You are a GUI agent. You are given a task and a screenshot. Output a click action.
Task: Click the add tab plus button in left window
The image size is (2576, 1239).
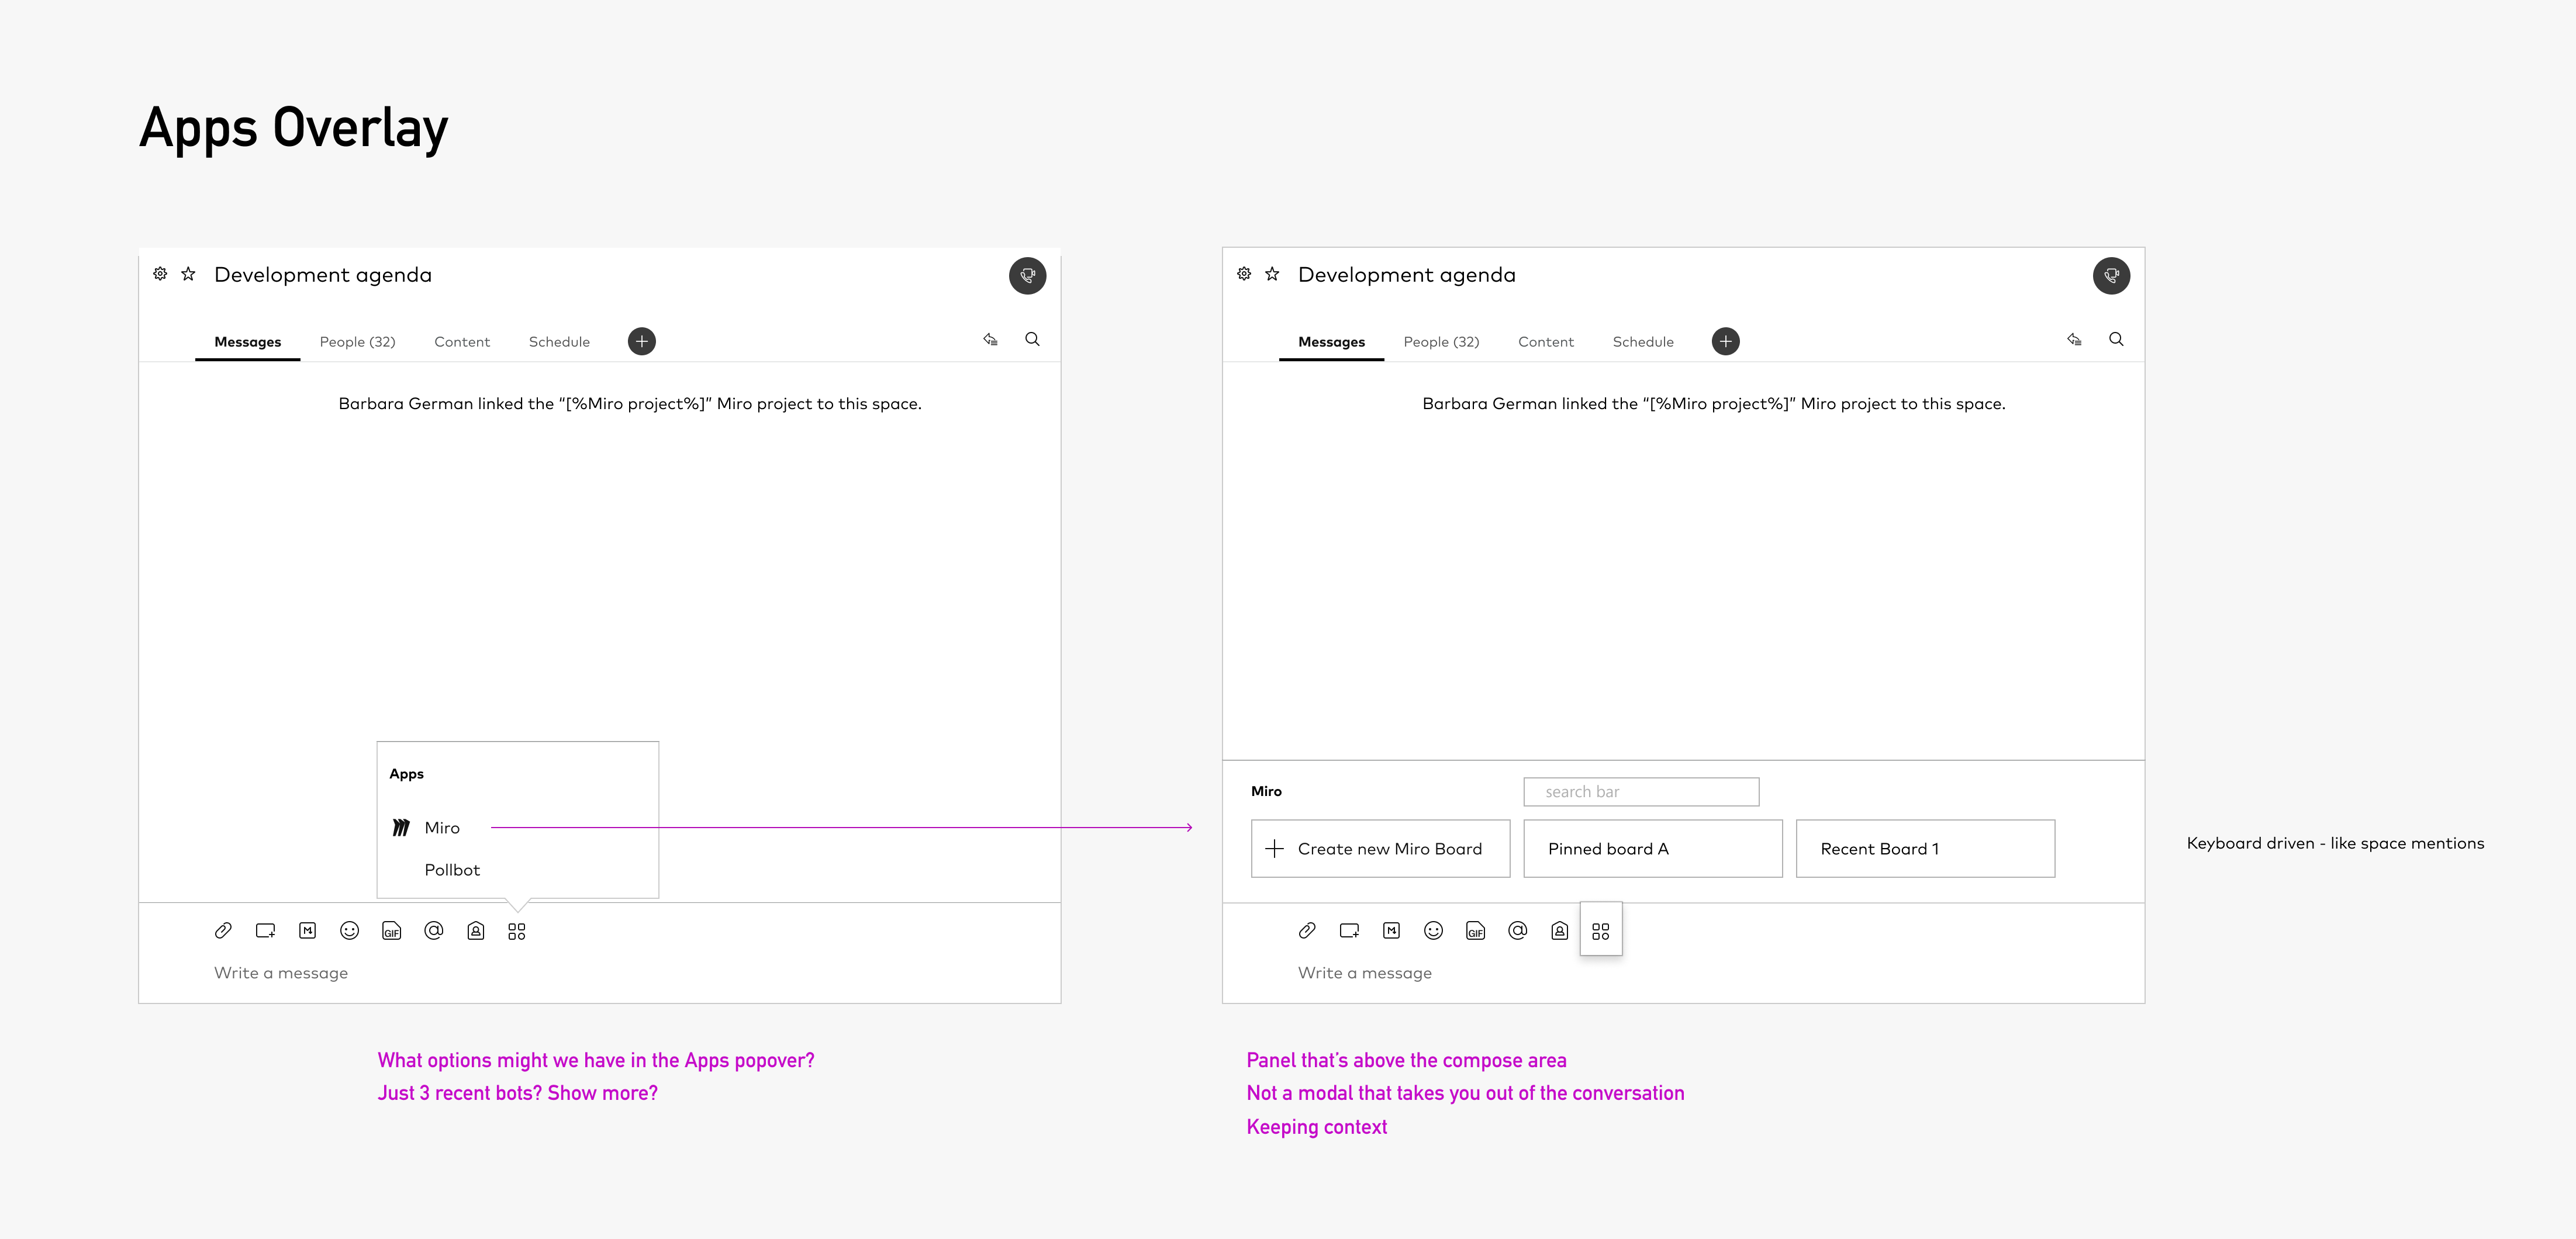pos(642,341)
